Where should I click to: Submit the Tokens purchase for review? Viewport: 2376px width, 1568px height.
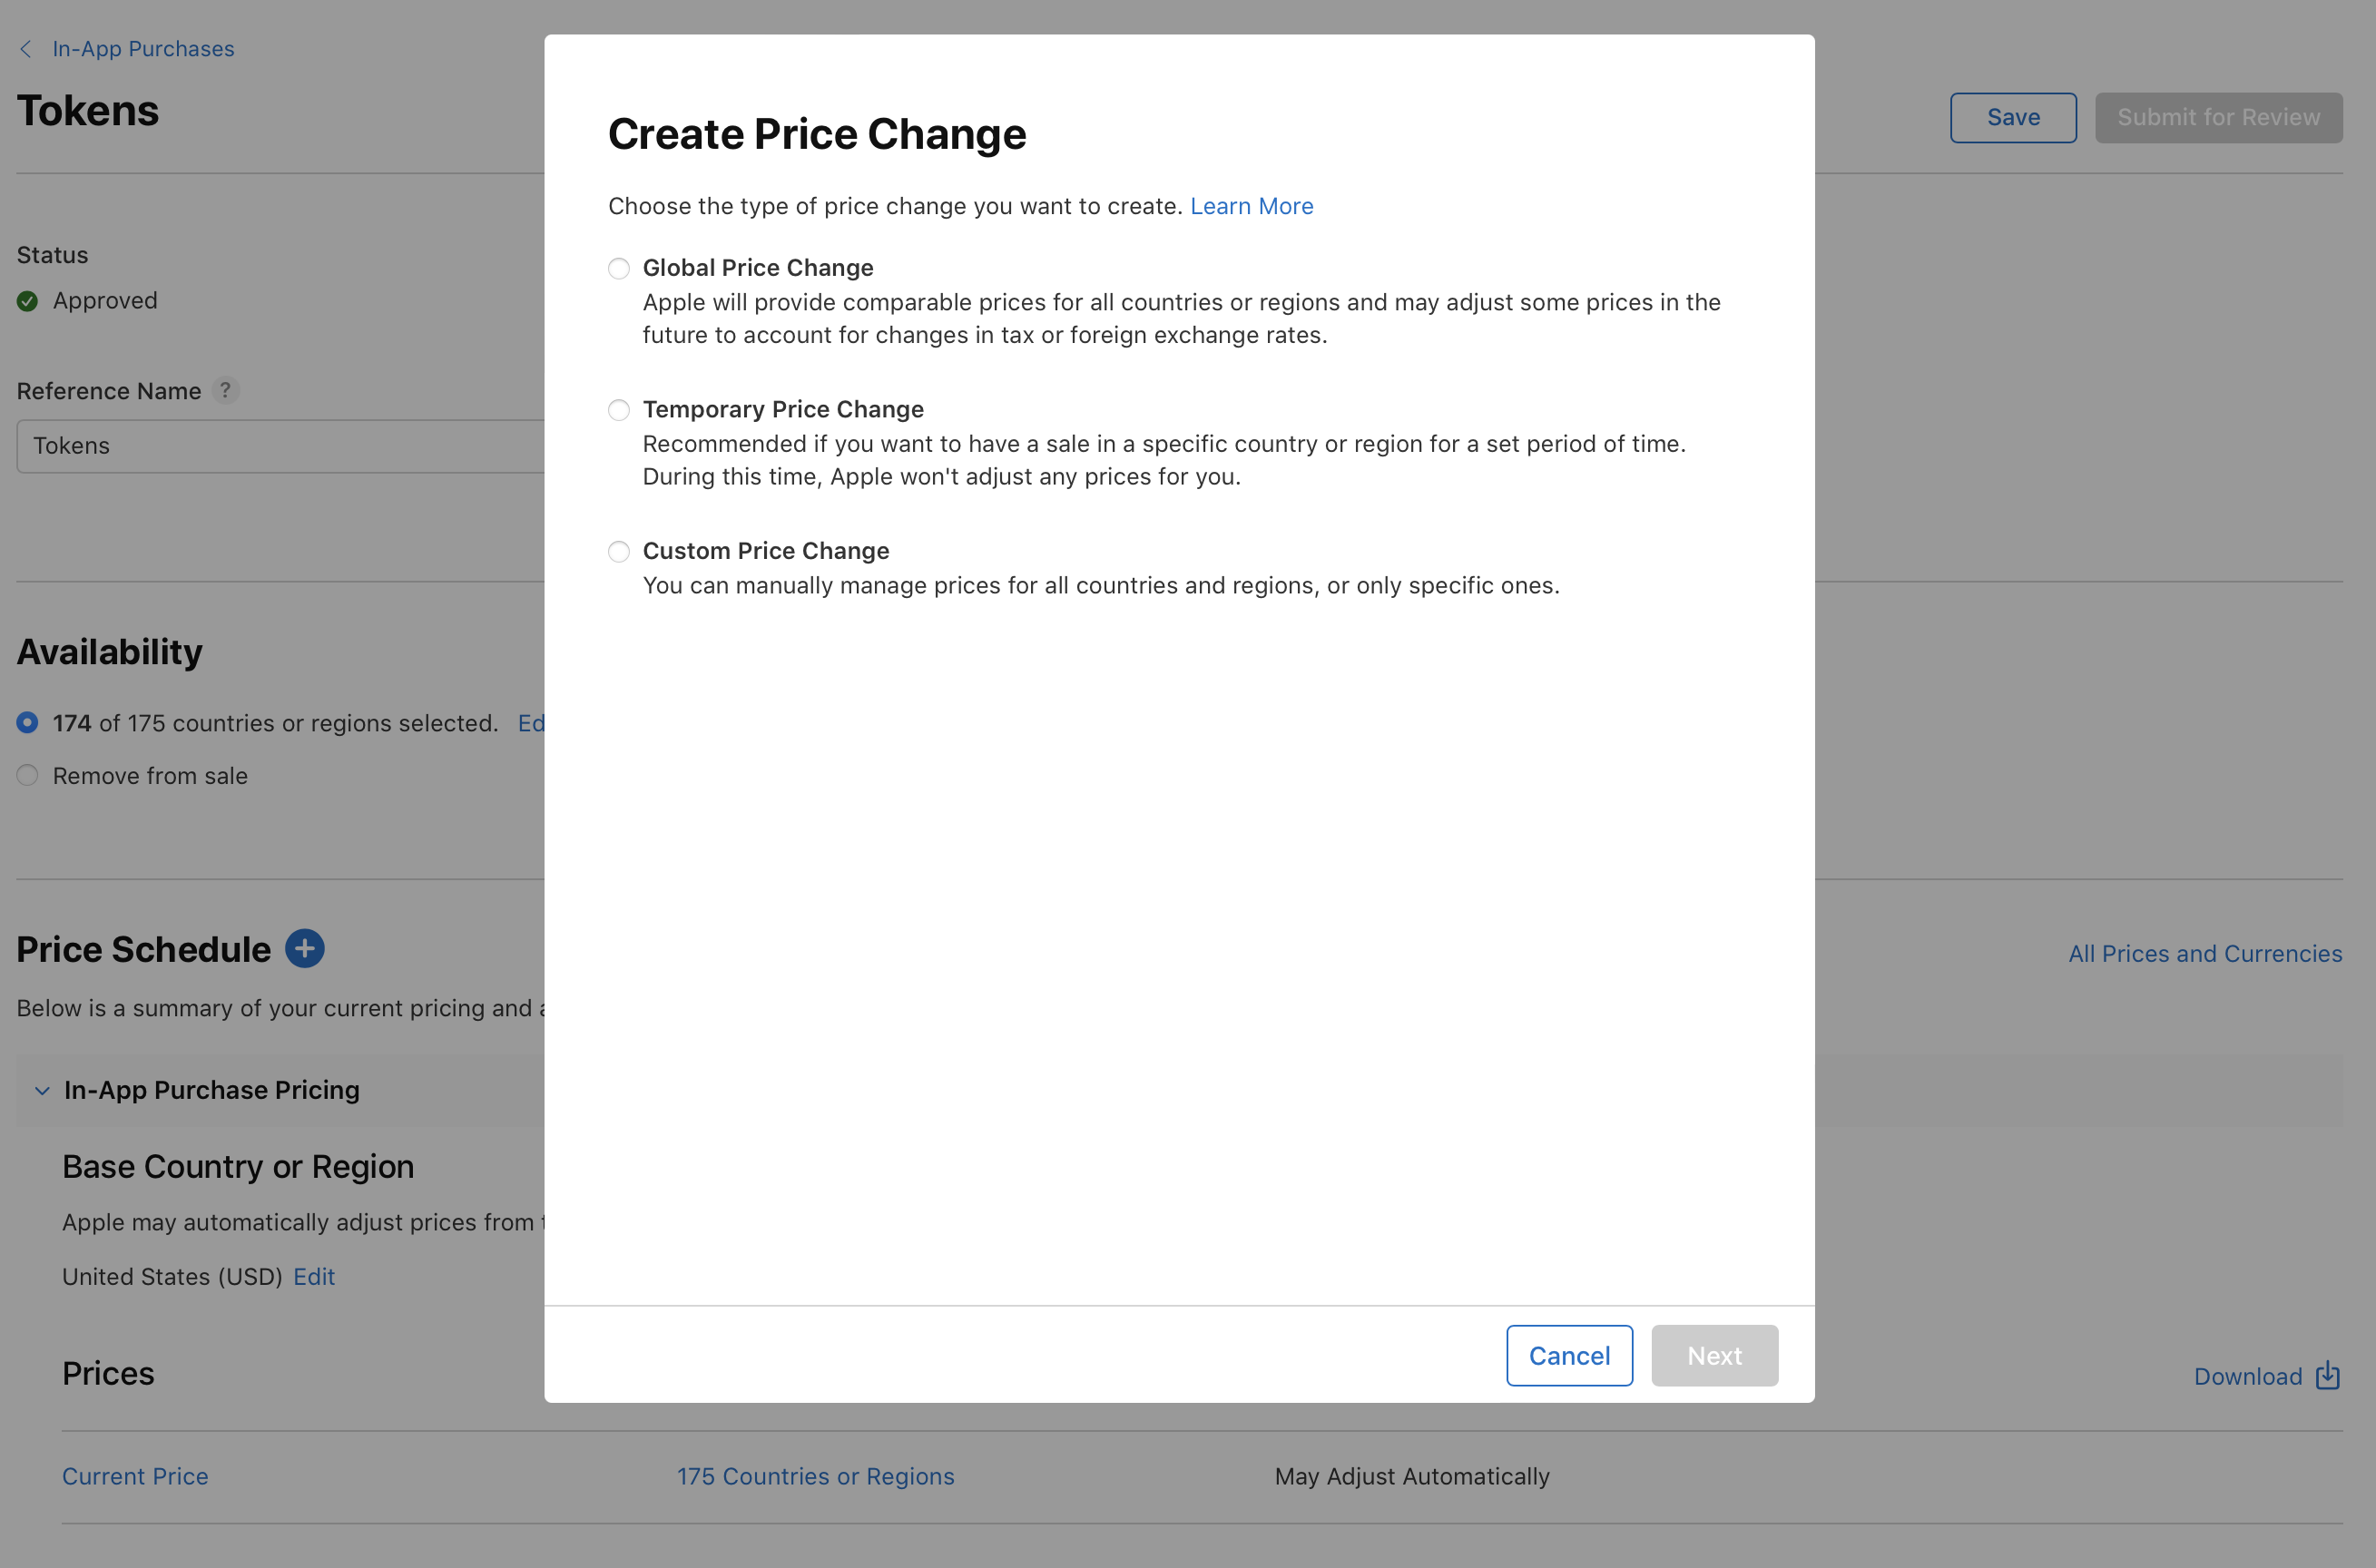2218,117
